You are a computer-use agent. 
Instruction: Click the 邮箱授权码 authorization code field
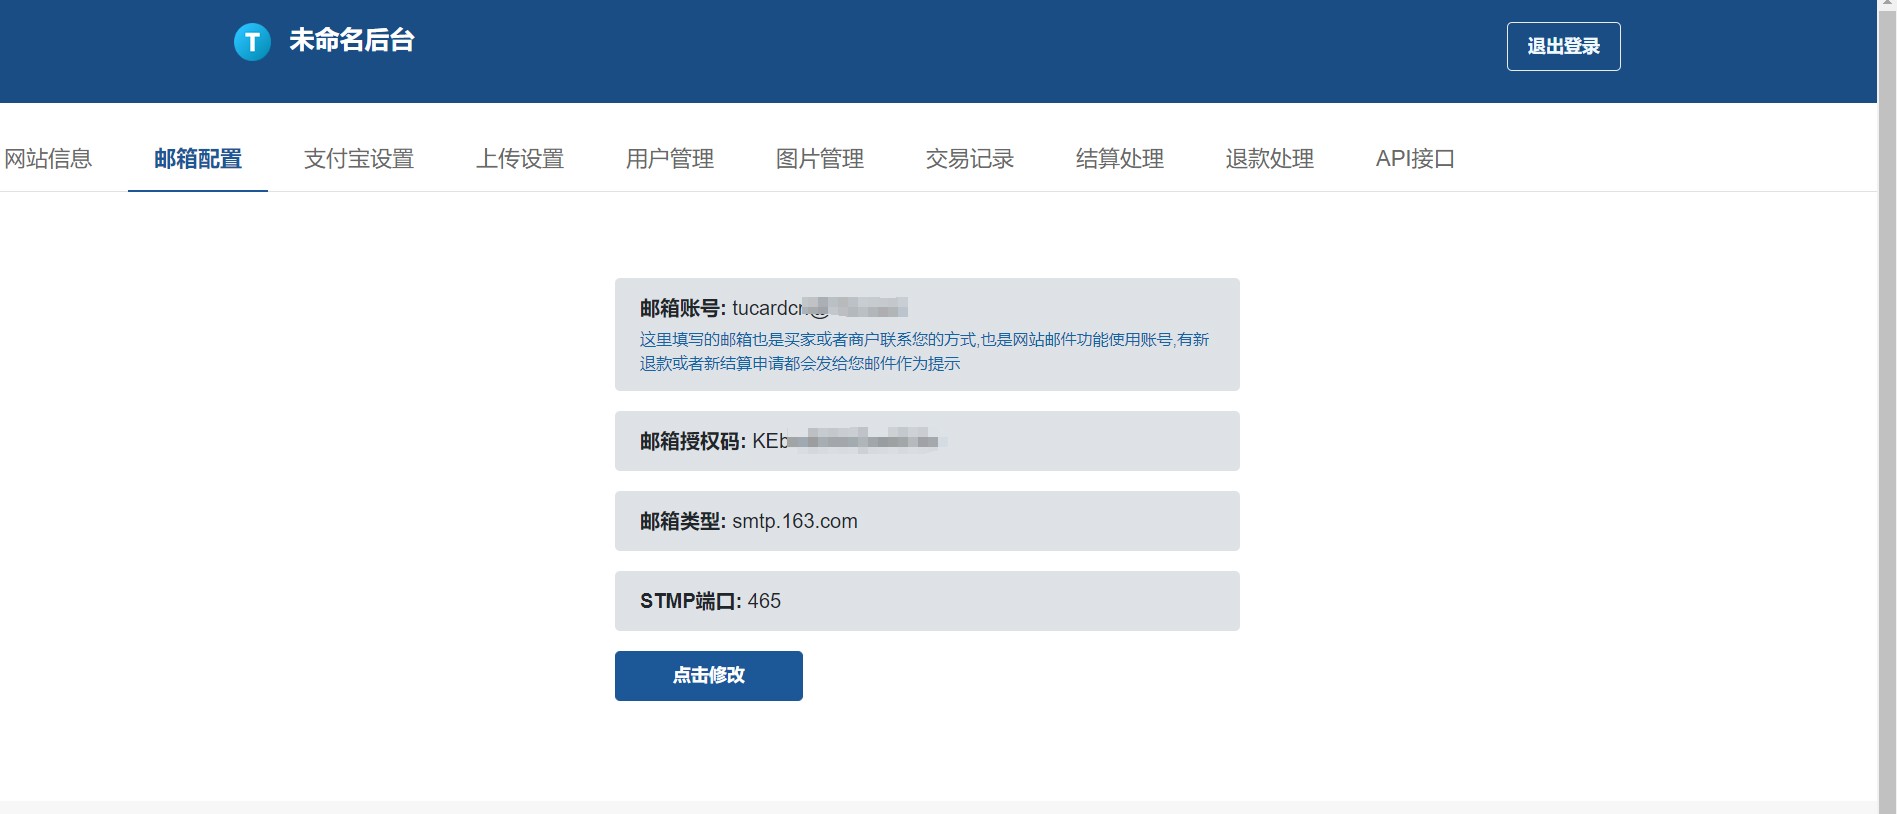[x=926, y=441]
